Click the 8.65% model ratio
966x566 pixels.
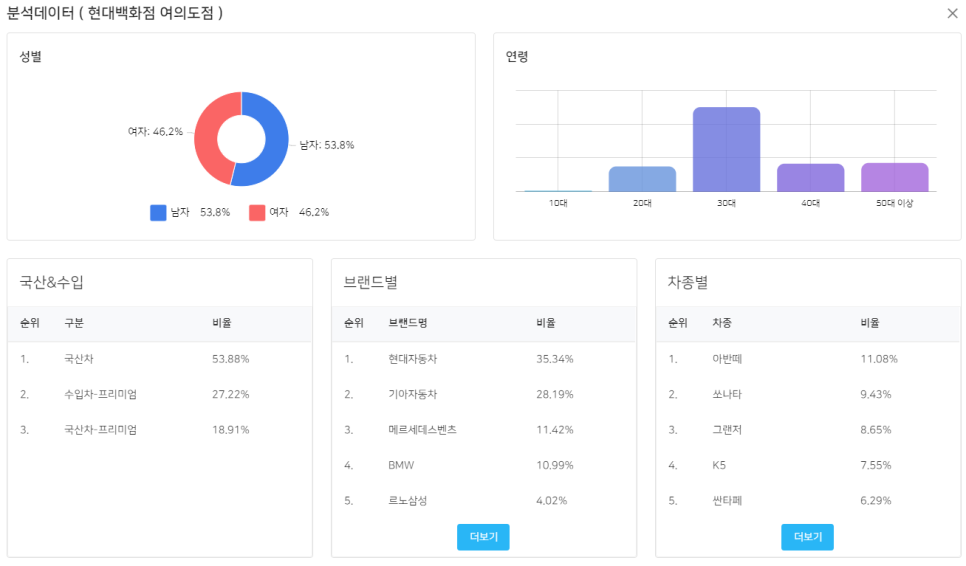(875, 430)
